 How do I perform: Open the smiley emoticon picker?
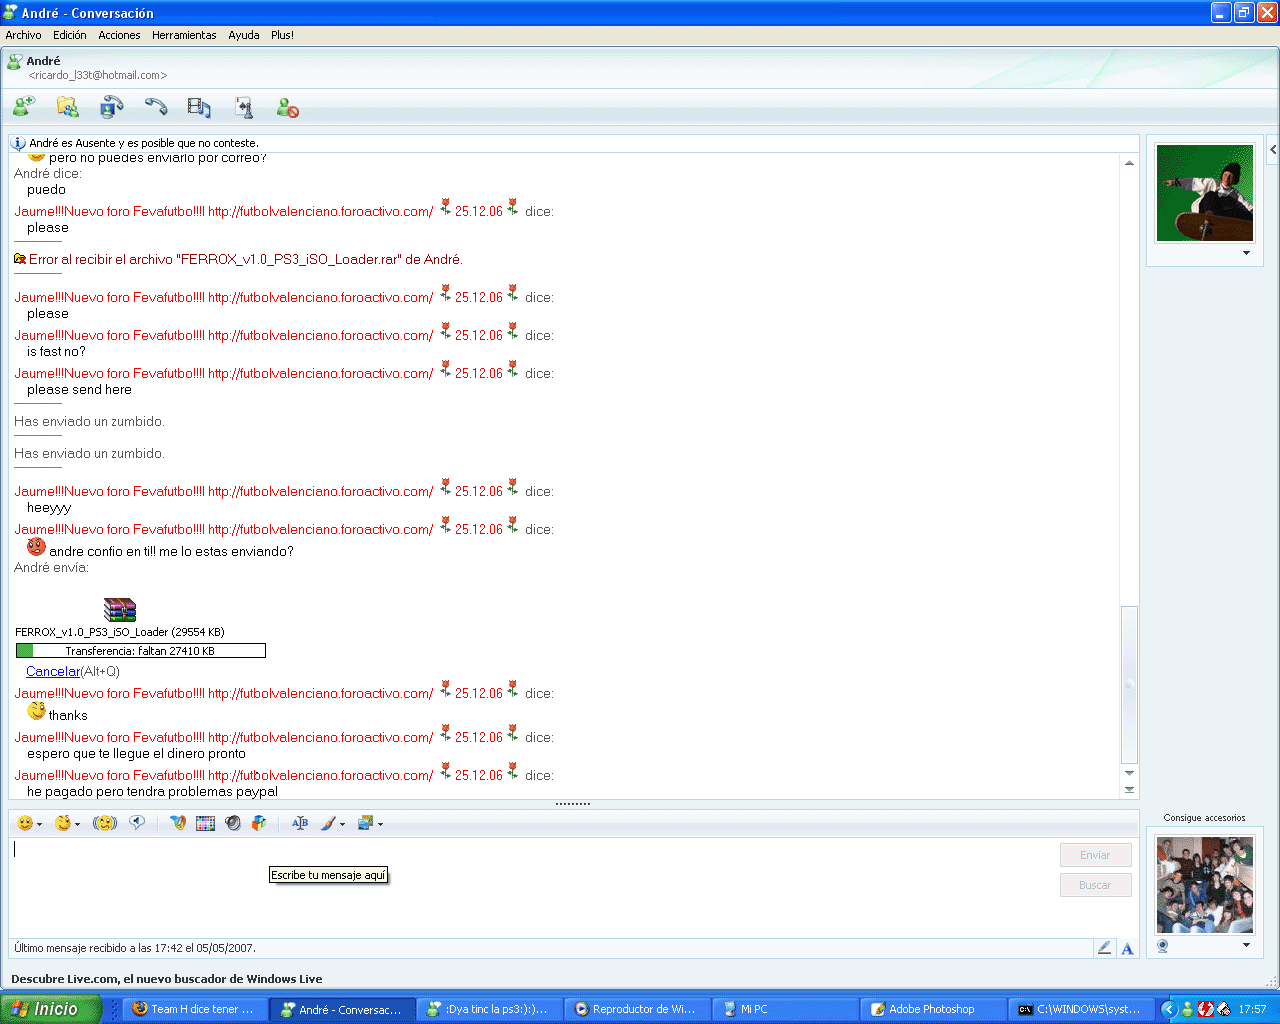(x=25, y=823)
